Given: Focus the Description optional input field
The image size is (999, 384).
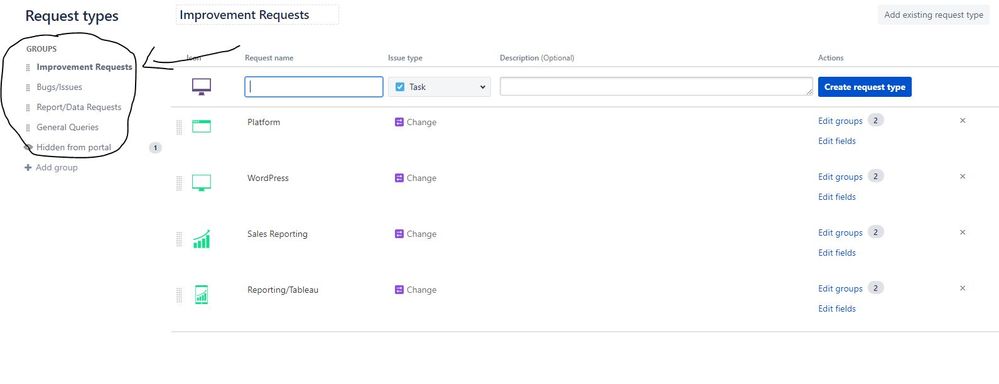Looking at the screenshot, I should [656, 87].
